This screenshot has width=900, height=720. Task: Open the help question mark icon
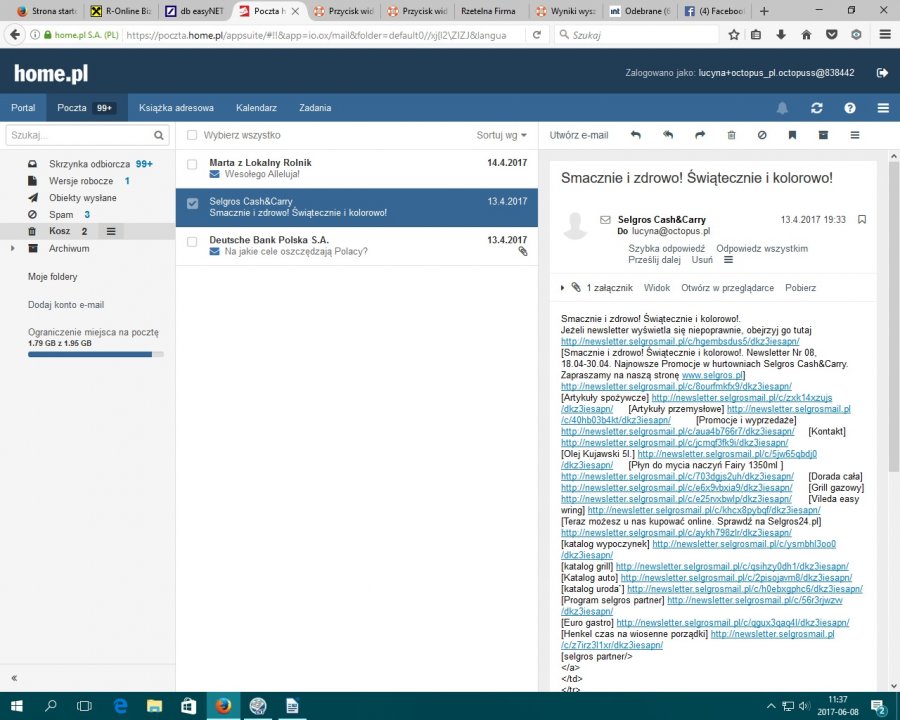[850, 108]
